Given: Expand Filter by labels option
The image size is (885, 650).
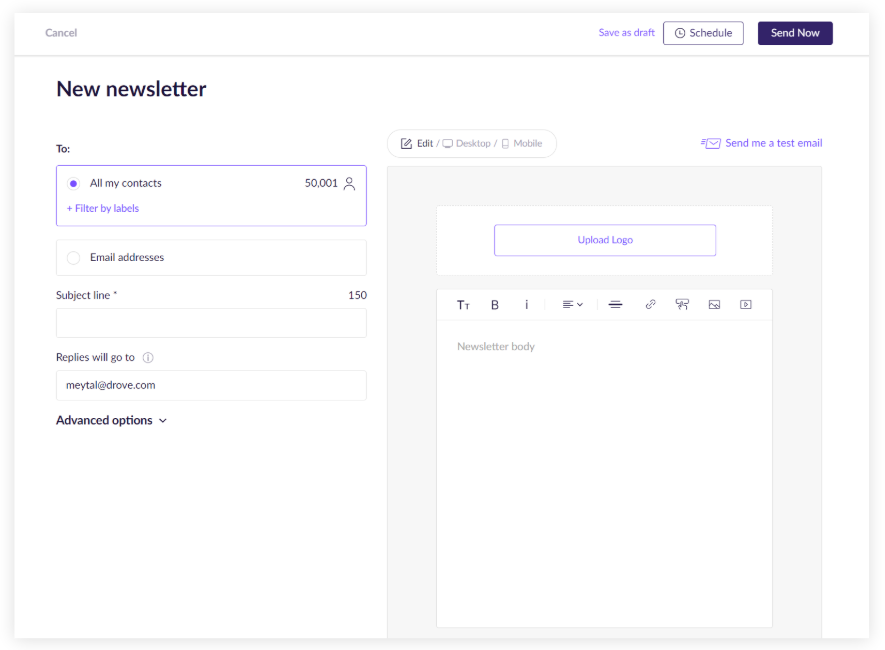Looking at the screenshot, I should [103, 209].
